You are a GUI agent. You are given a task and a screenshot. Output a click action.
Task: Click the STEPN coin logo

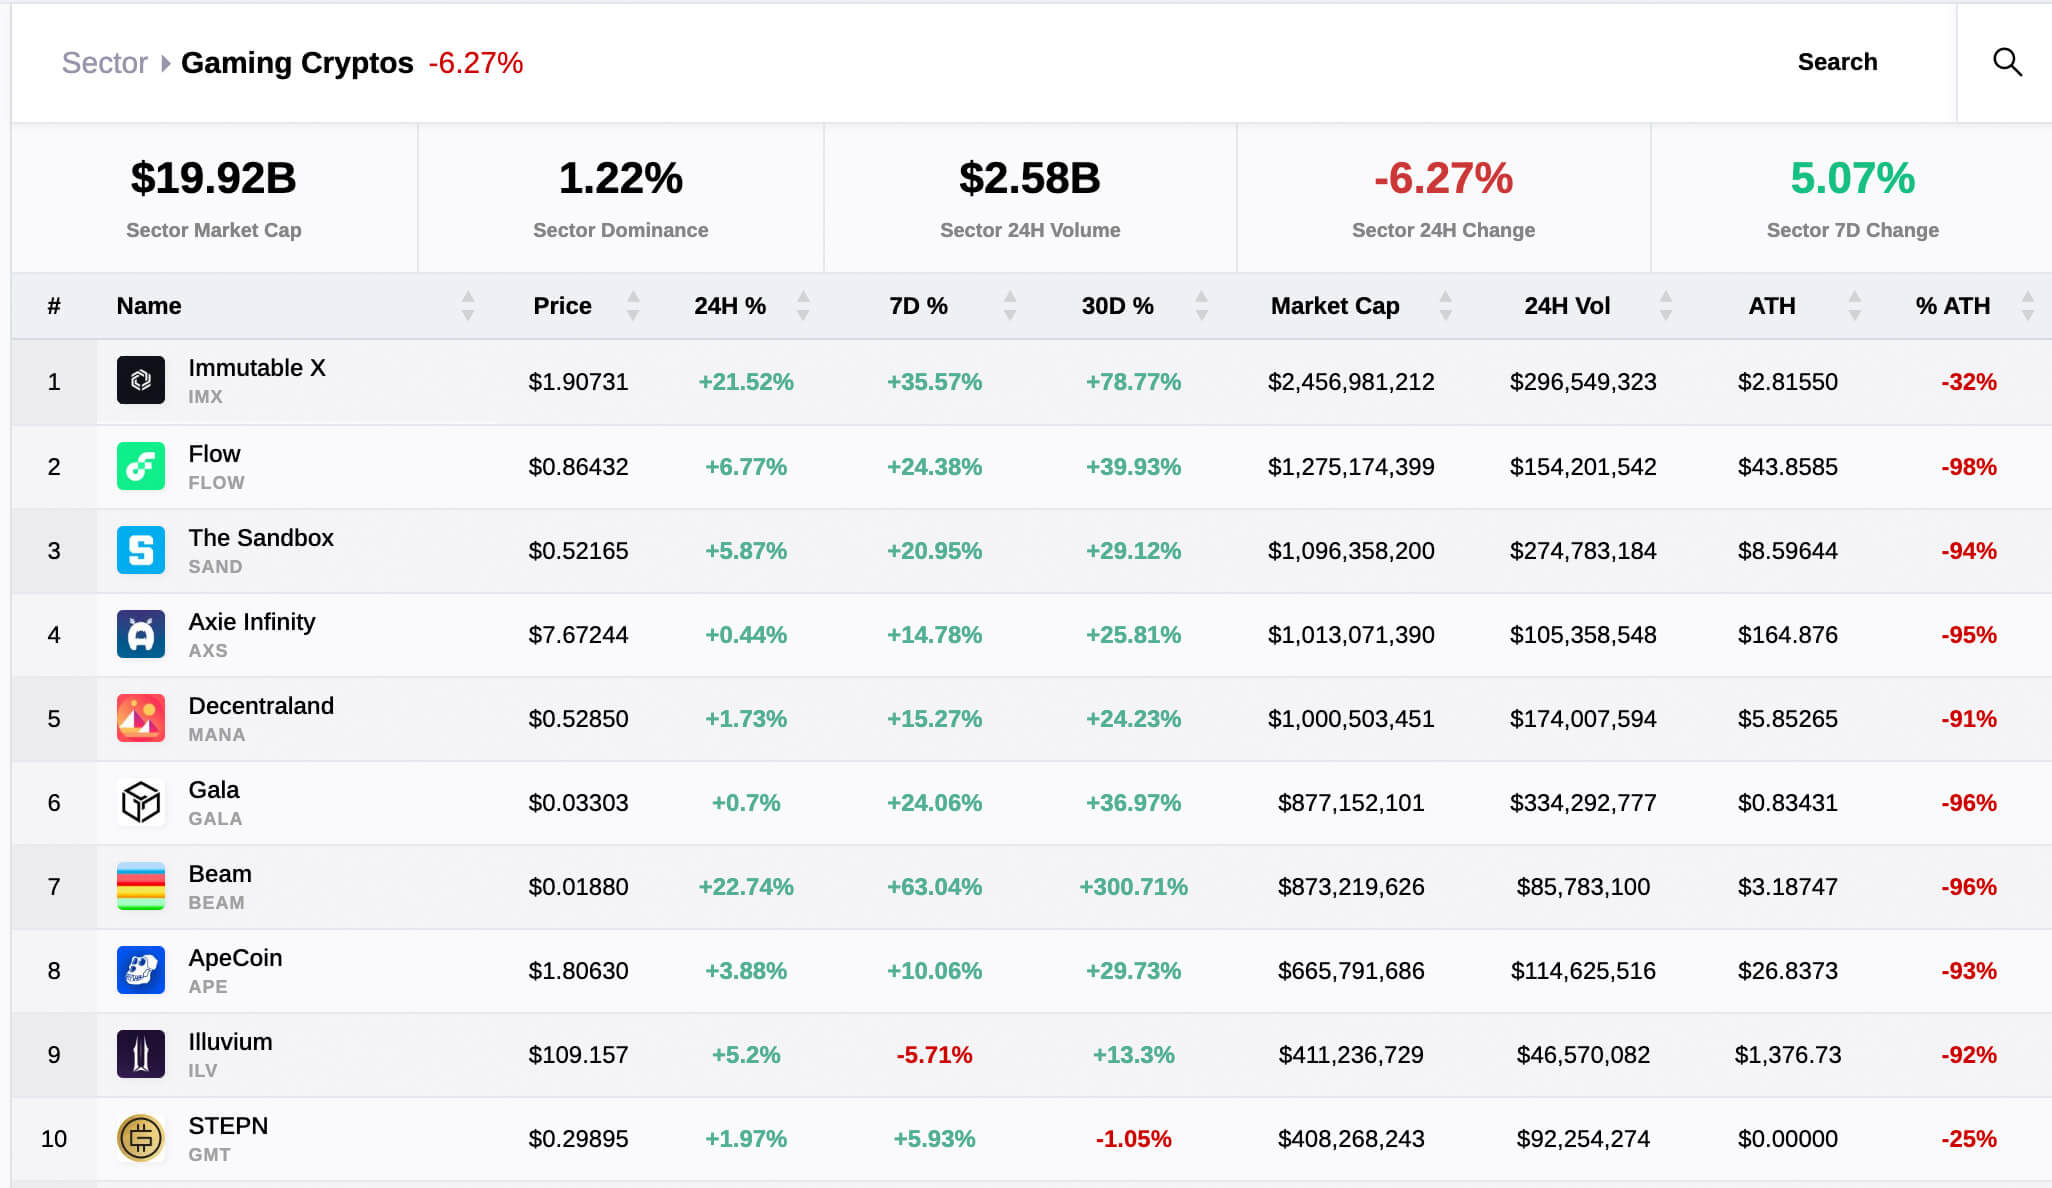[x=140, y=1138]
